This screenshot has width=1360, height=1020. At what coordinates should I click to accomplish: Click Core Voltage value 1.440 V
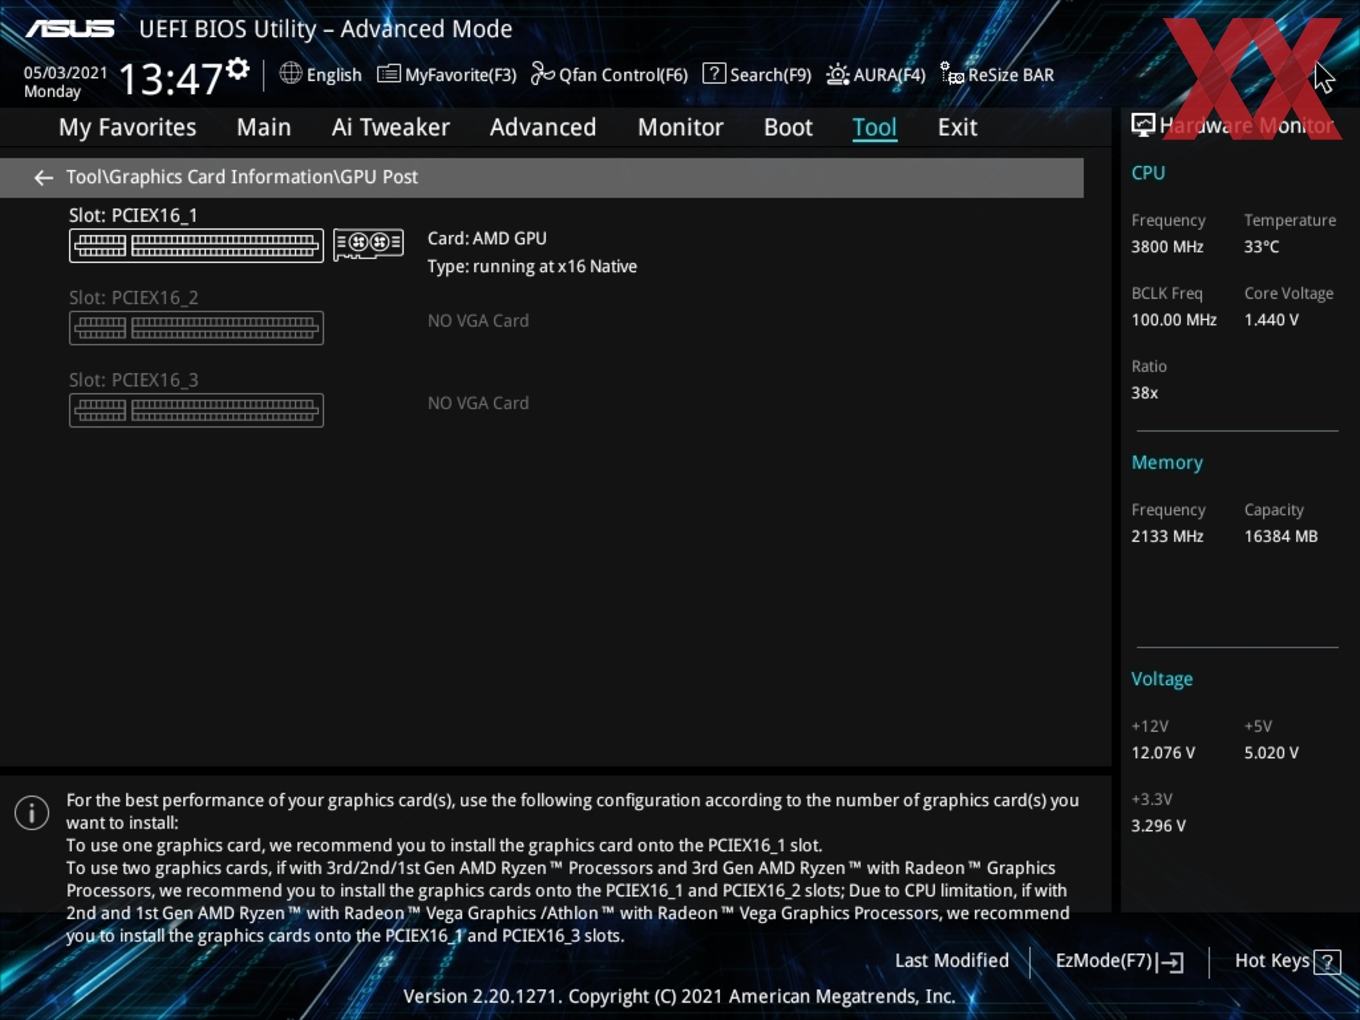tap(1271, 320)
